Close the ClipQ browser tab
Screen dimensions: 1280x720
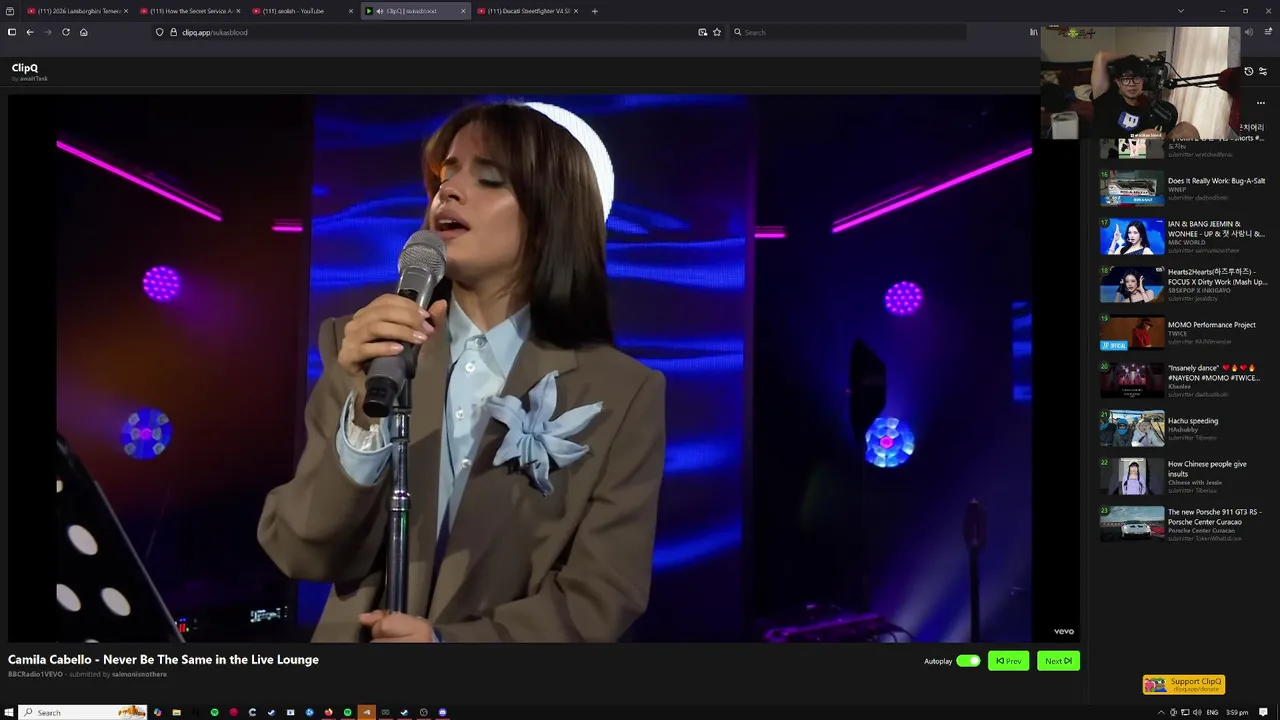[x=463, y=11]
